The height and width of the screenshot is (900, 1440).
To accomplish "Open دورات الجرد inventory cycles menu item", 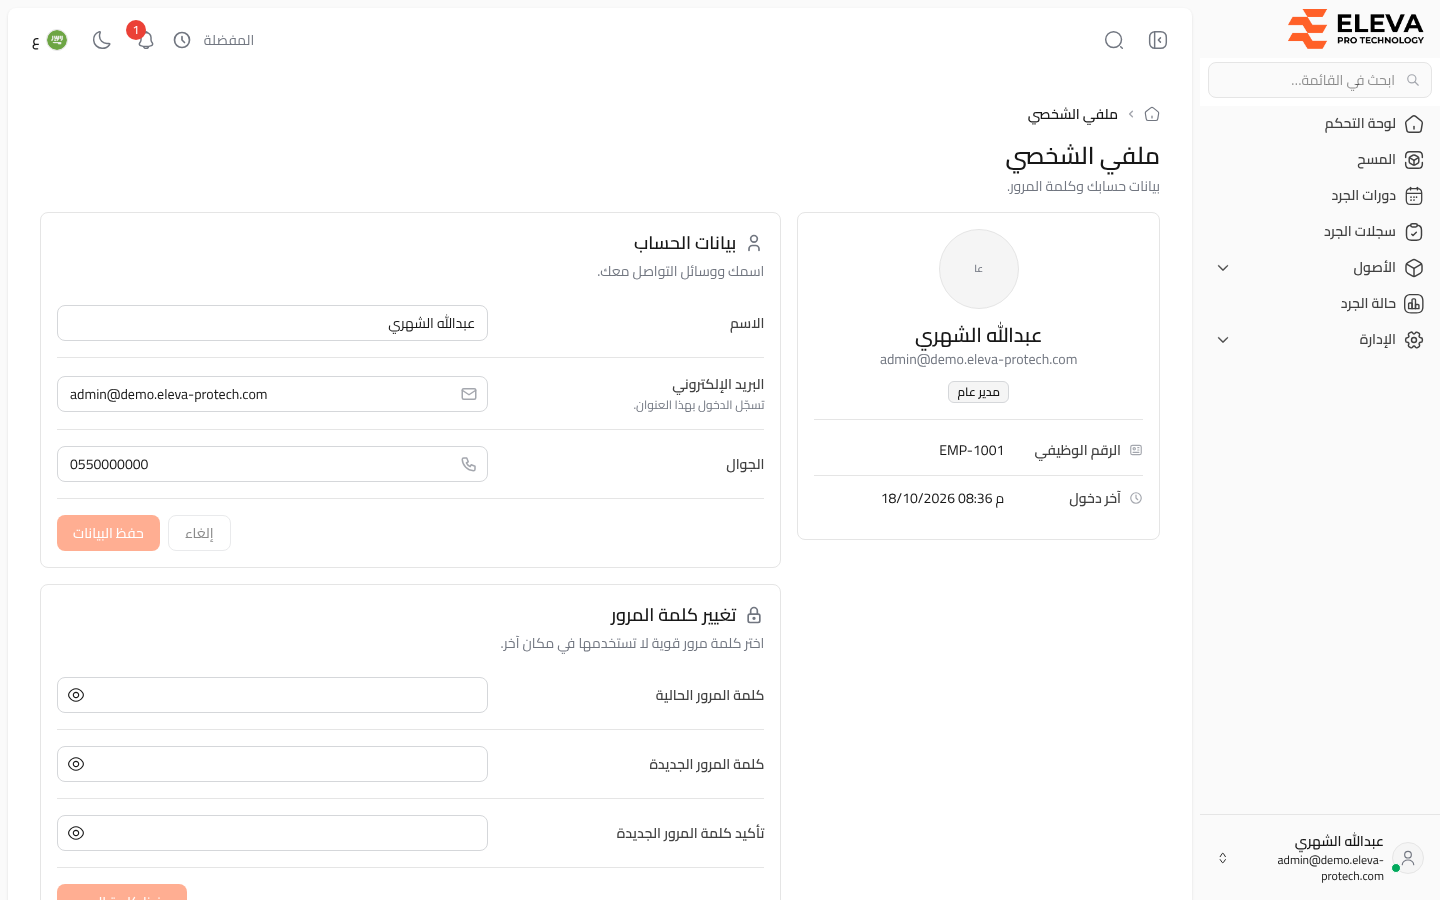I will [x=1320, y=196].
